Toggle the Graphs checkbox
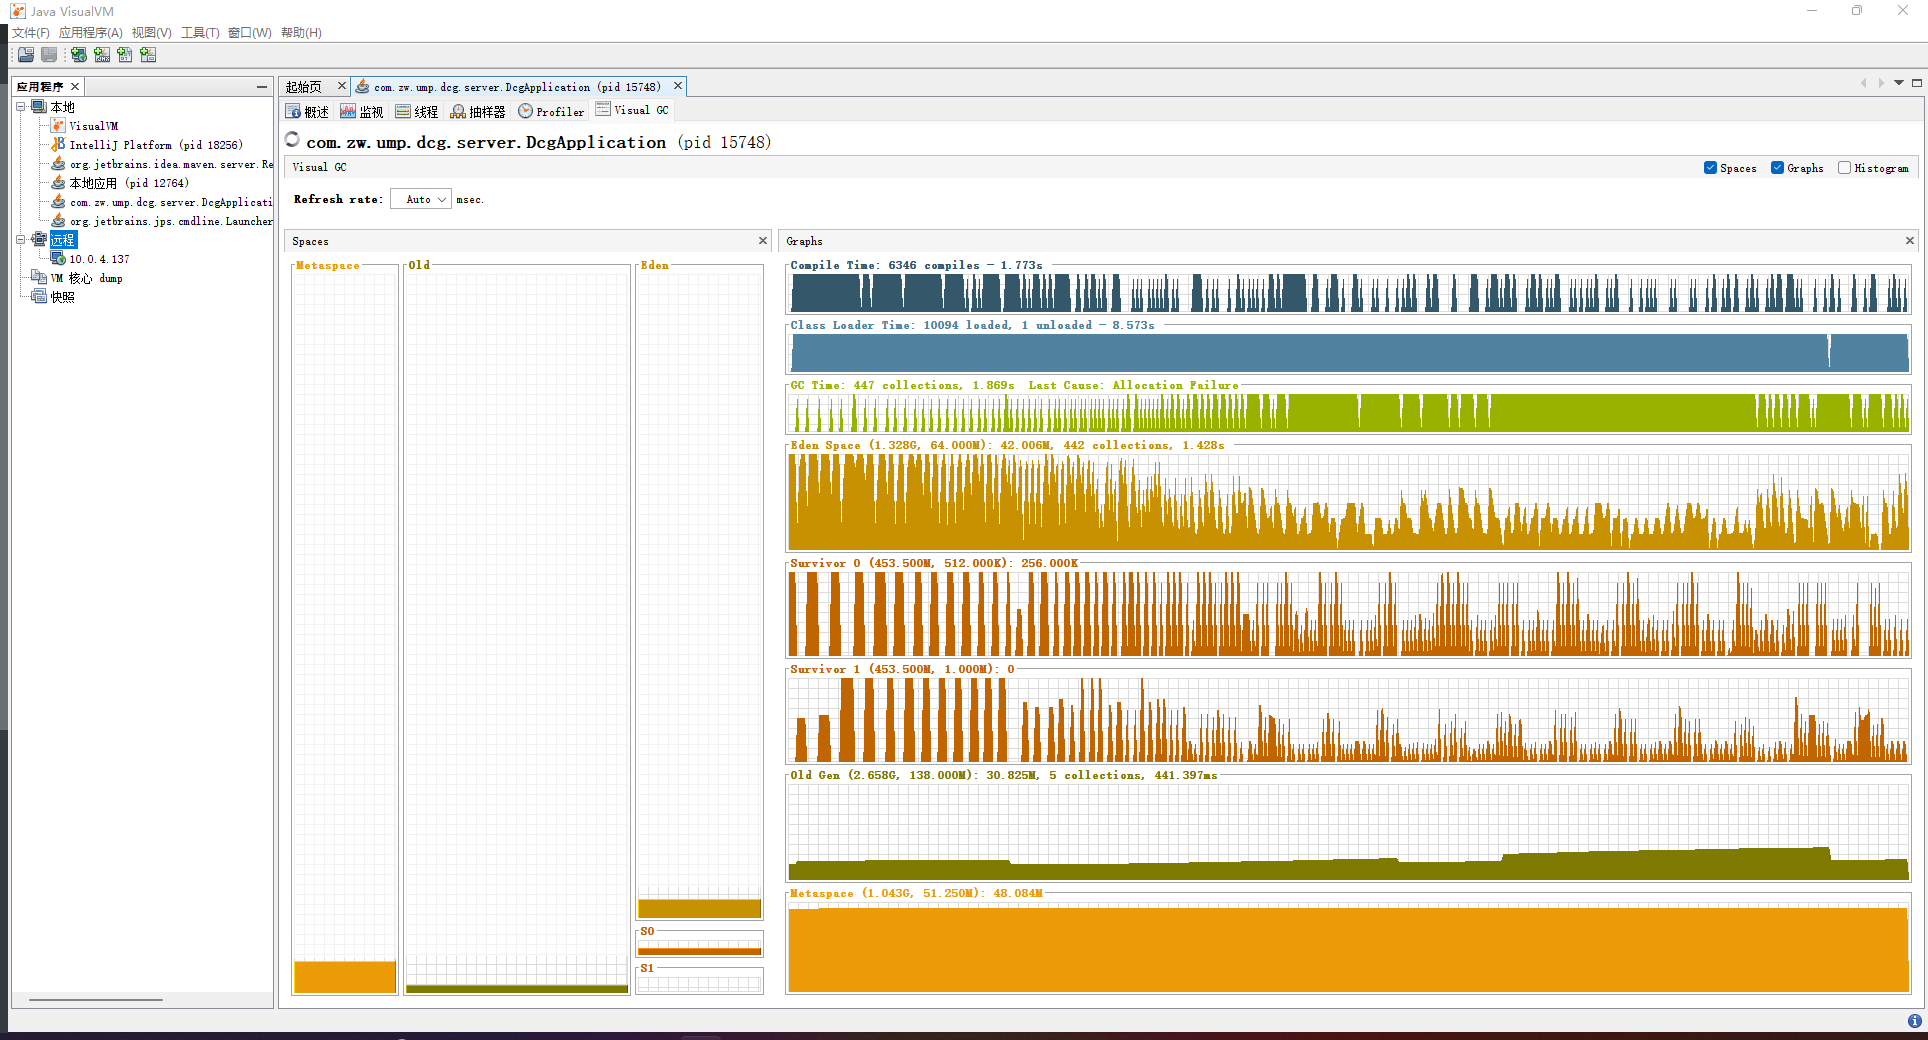Image resolution: width=1928 pixels, height=1040 pixels. tap(1777, 168)
